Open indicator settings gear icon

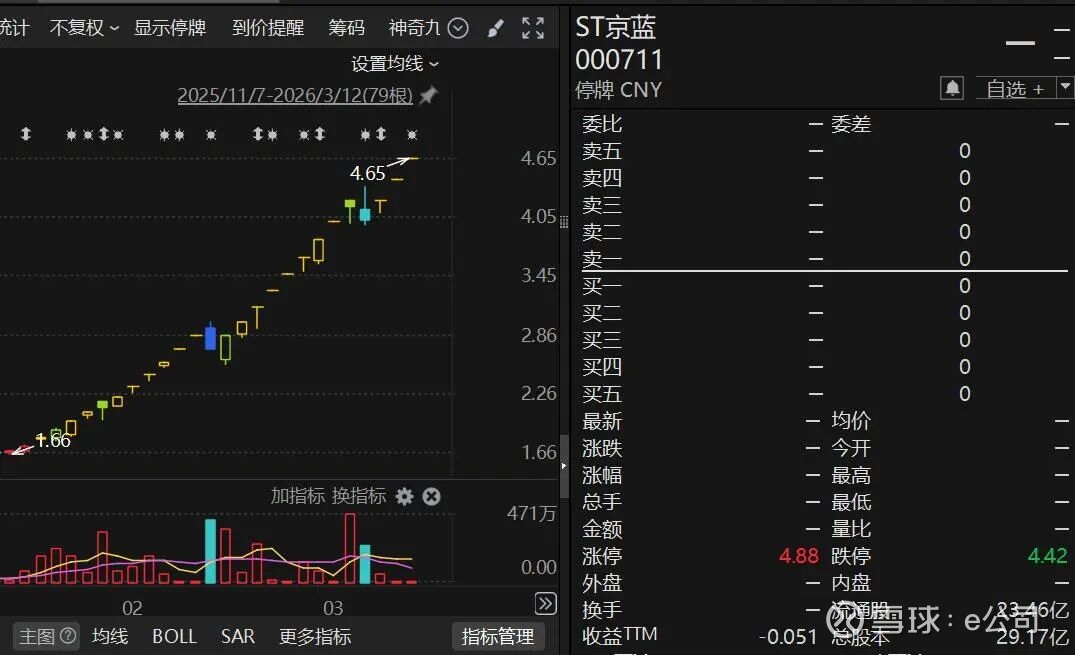[x=404, y=497]
